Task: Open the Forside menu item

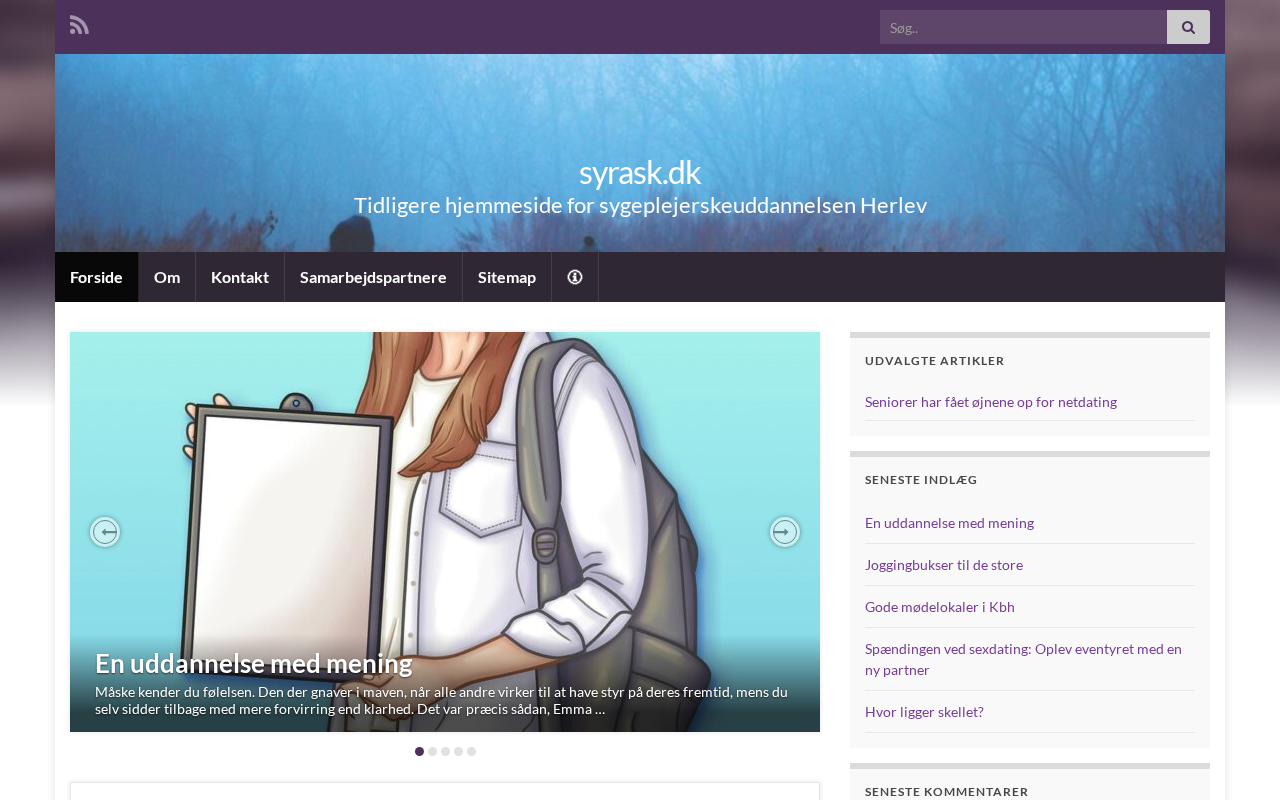Action: pos(96,277)
